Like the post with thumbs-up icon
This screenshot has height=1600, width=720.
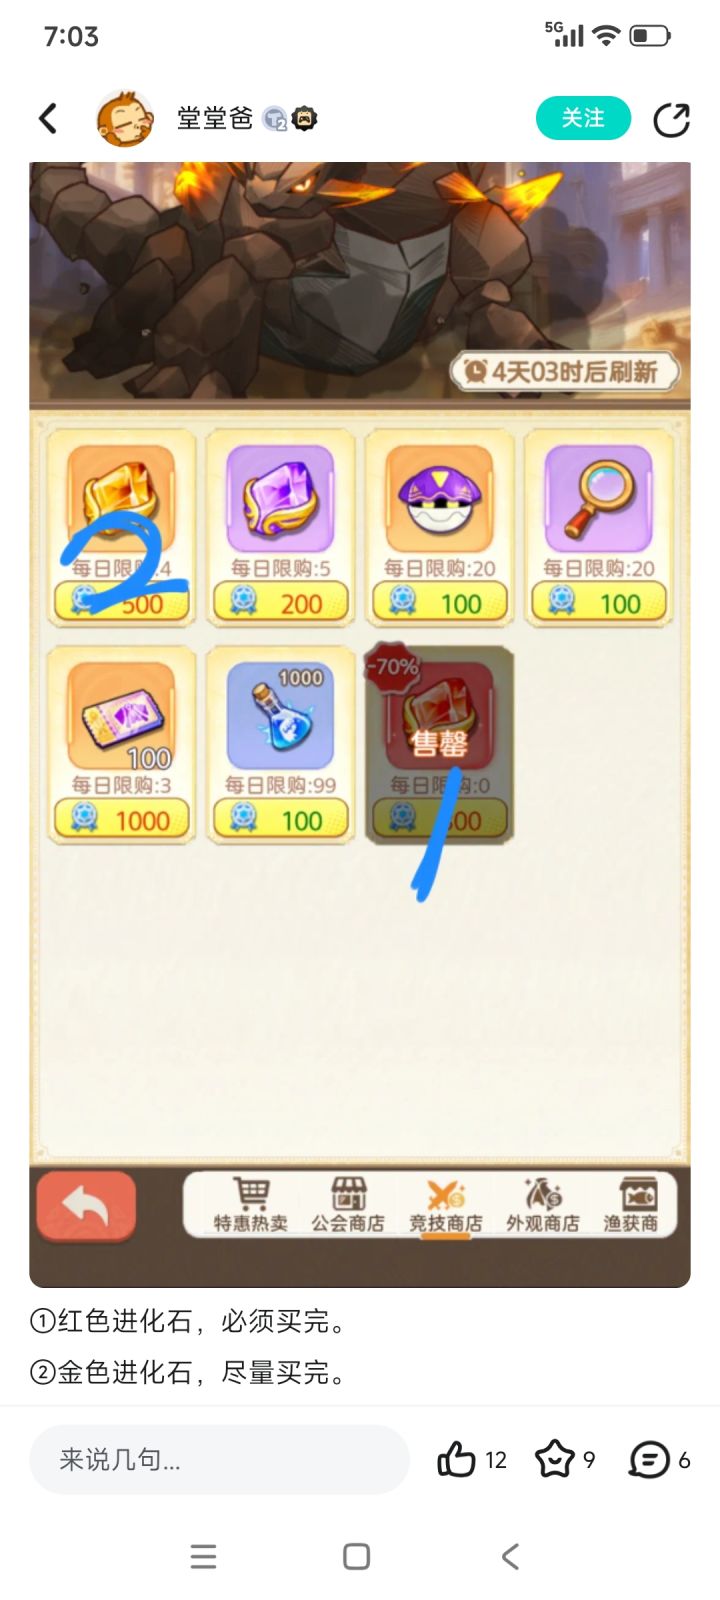456,1460
